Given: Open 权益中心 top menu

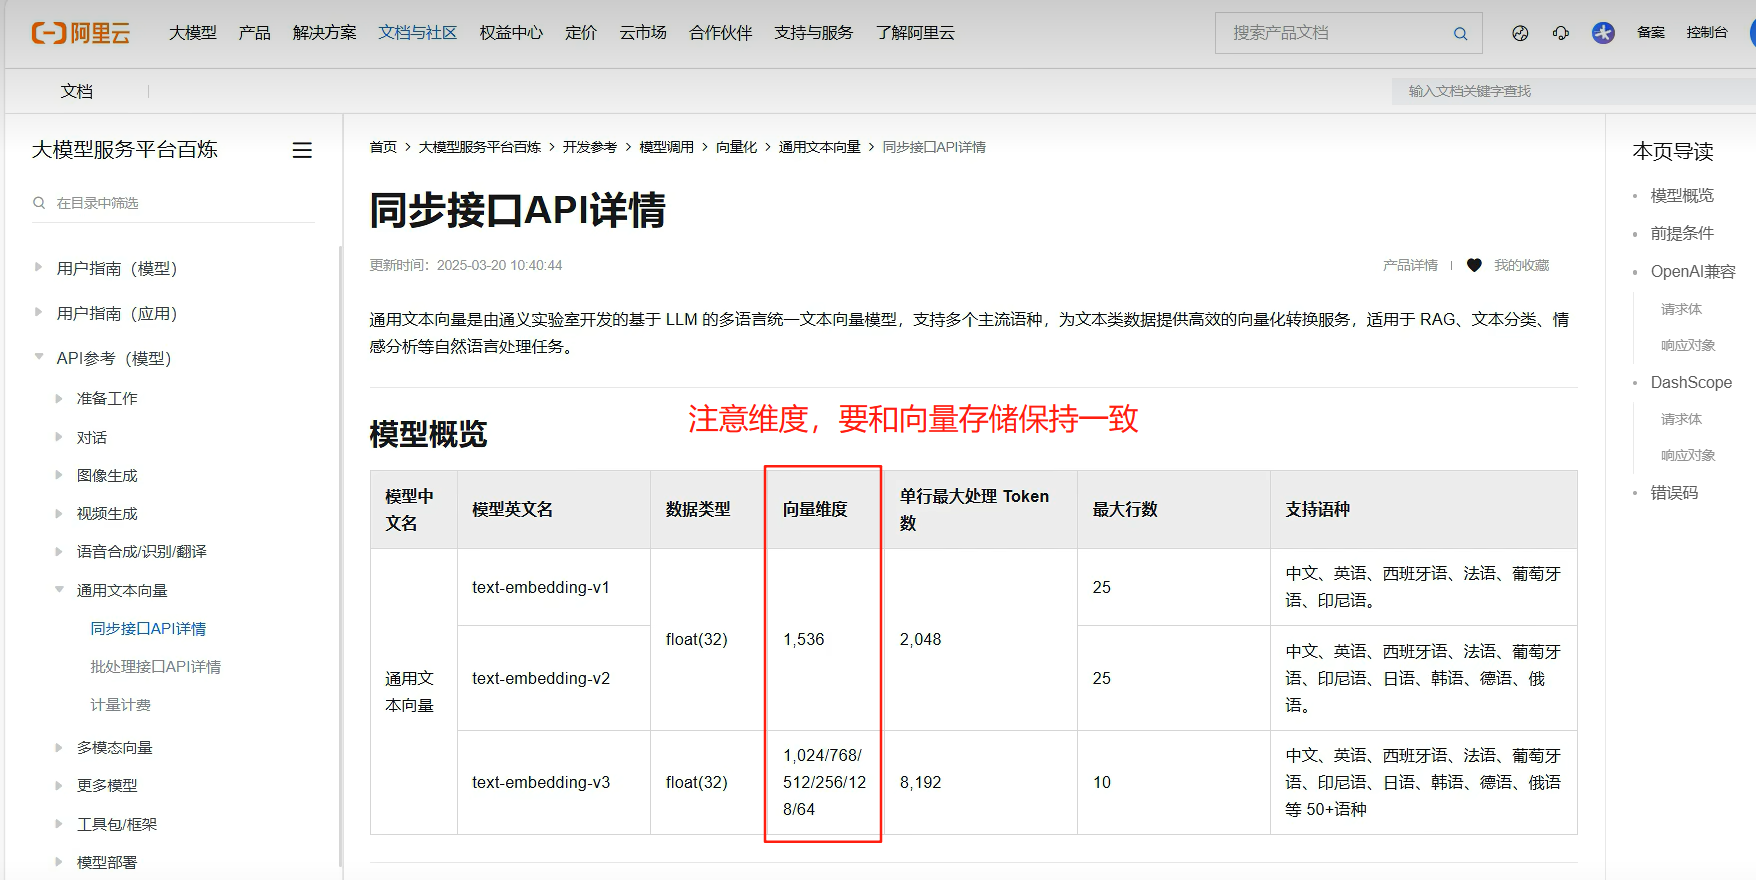Looking at the screenshot, I should click(x=511, y=33).
